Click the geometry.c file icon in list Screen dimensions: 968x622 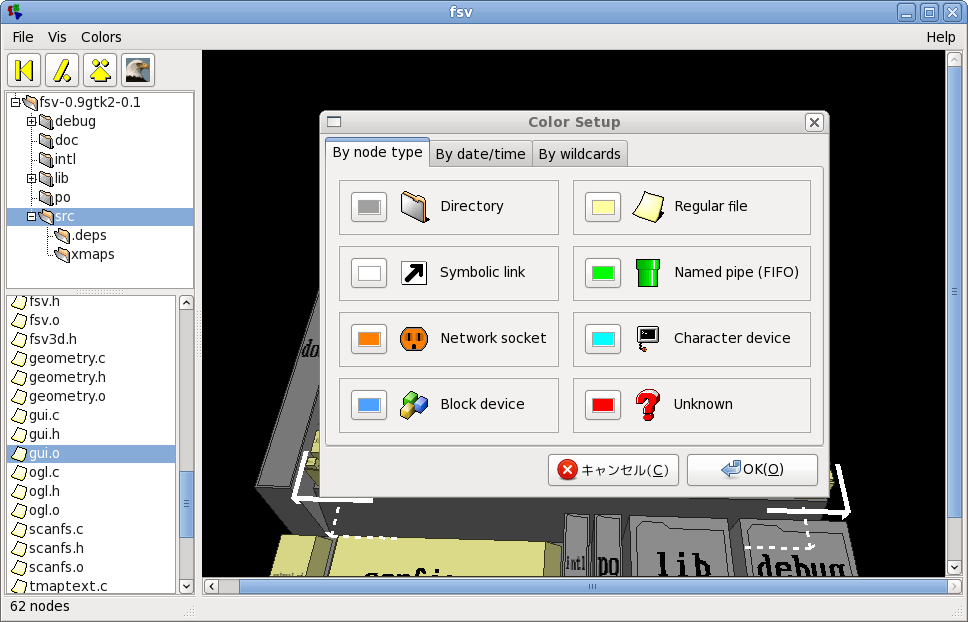[18, 359]
